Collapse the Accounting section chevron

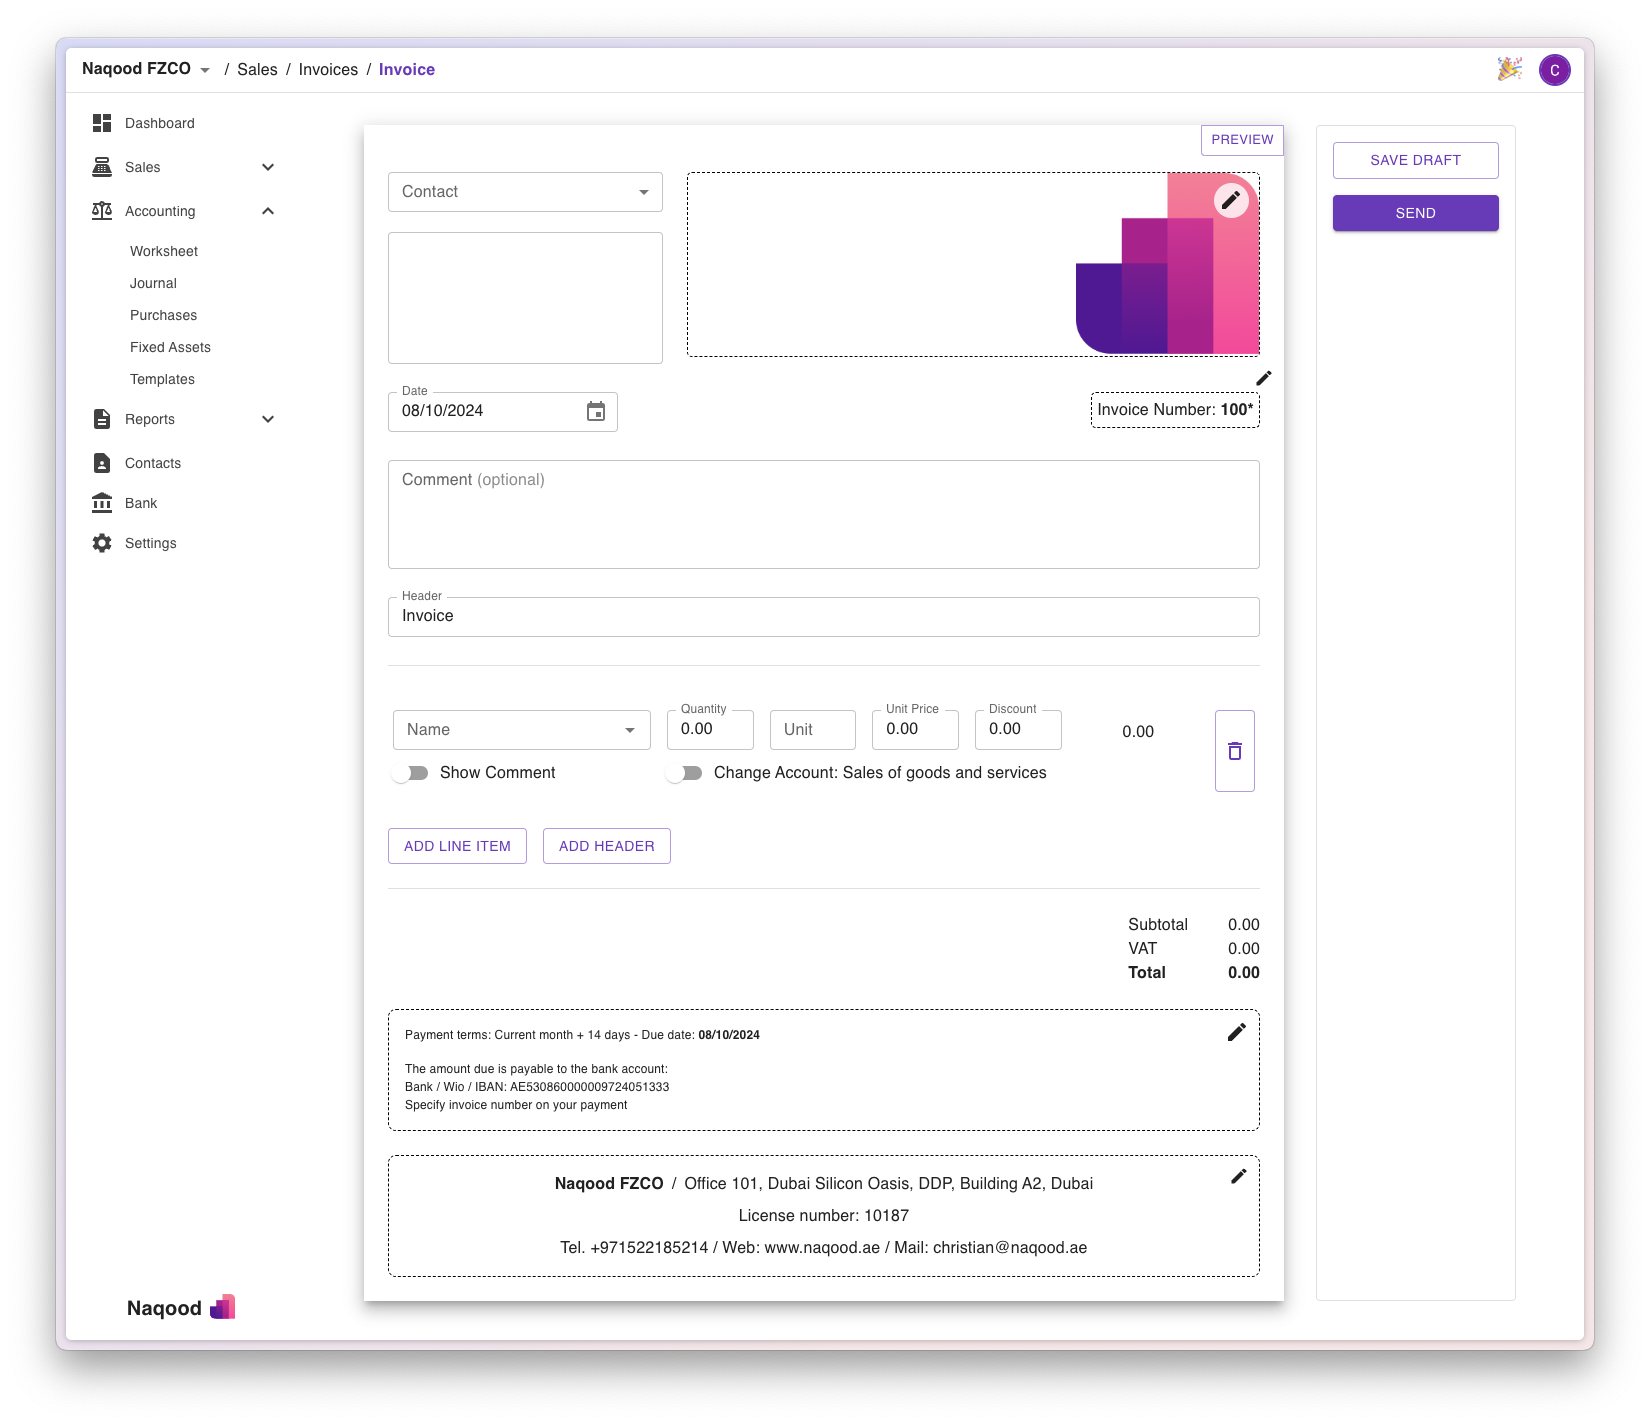pyautogui.click(x=267, y=211)
